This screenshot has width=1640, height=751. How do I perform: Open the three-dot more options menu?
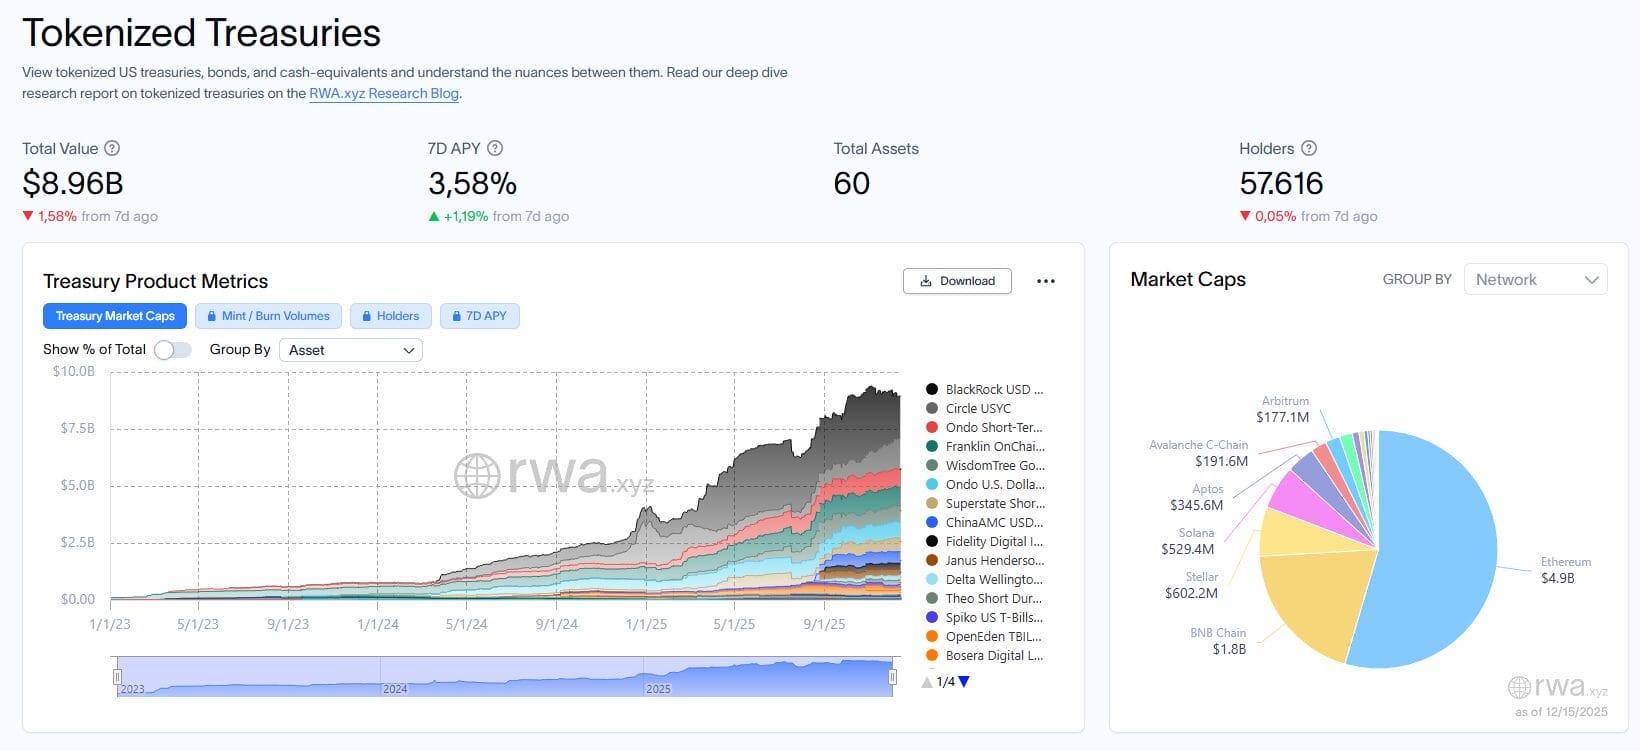coord(1045,281)
